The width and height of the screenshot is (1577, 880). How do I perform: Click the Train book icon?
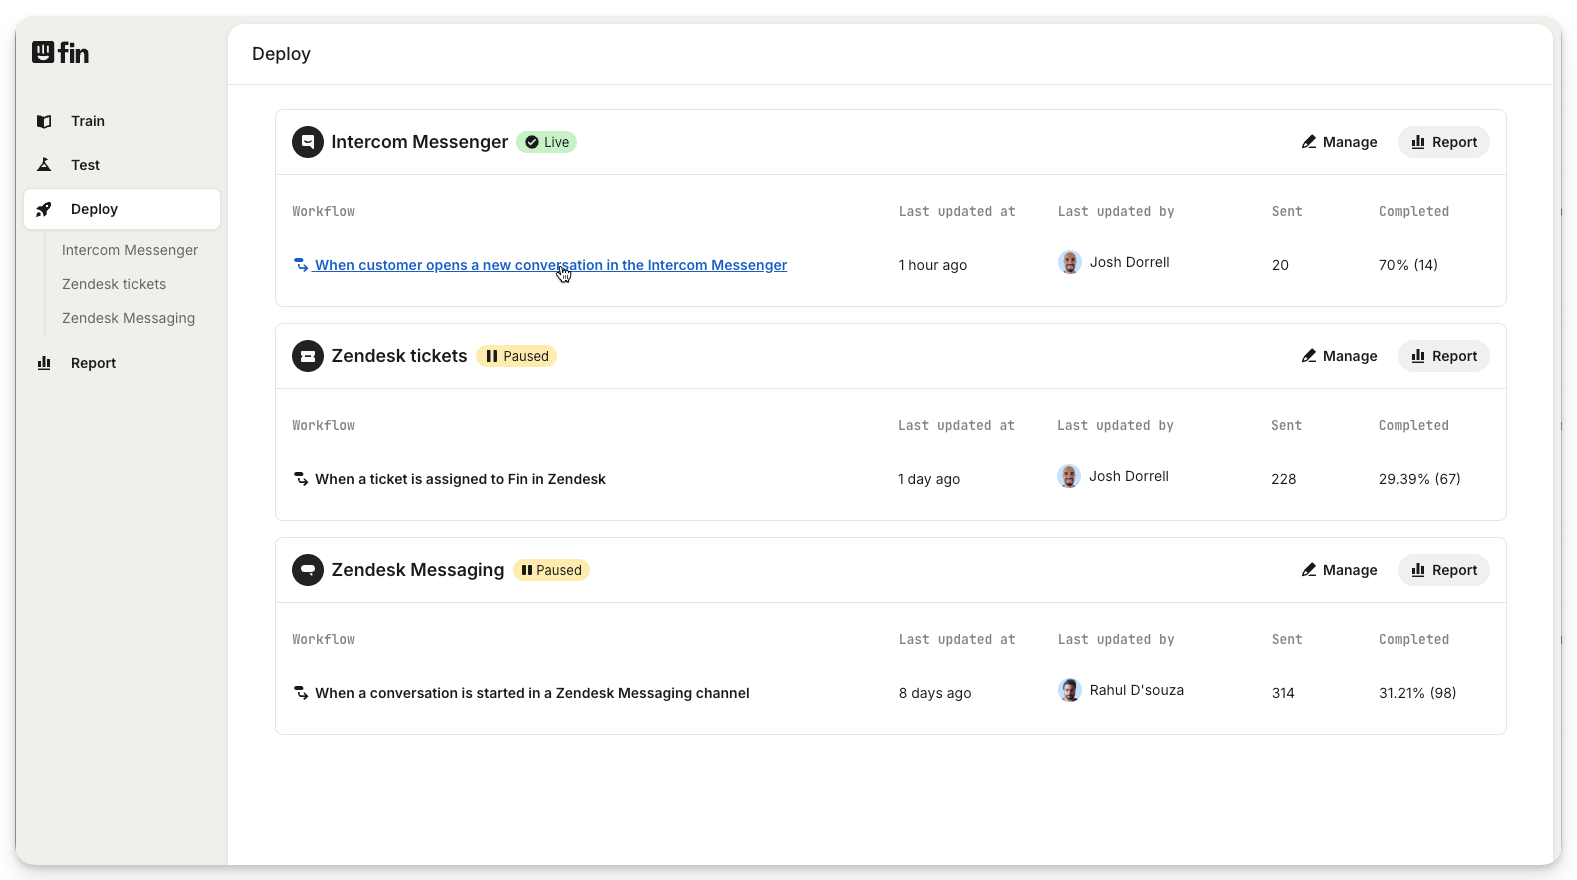click(x=44, y=121)
